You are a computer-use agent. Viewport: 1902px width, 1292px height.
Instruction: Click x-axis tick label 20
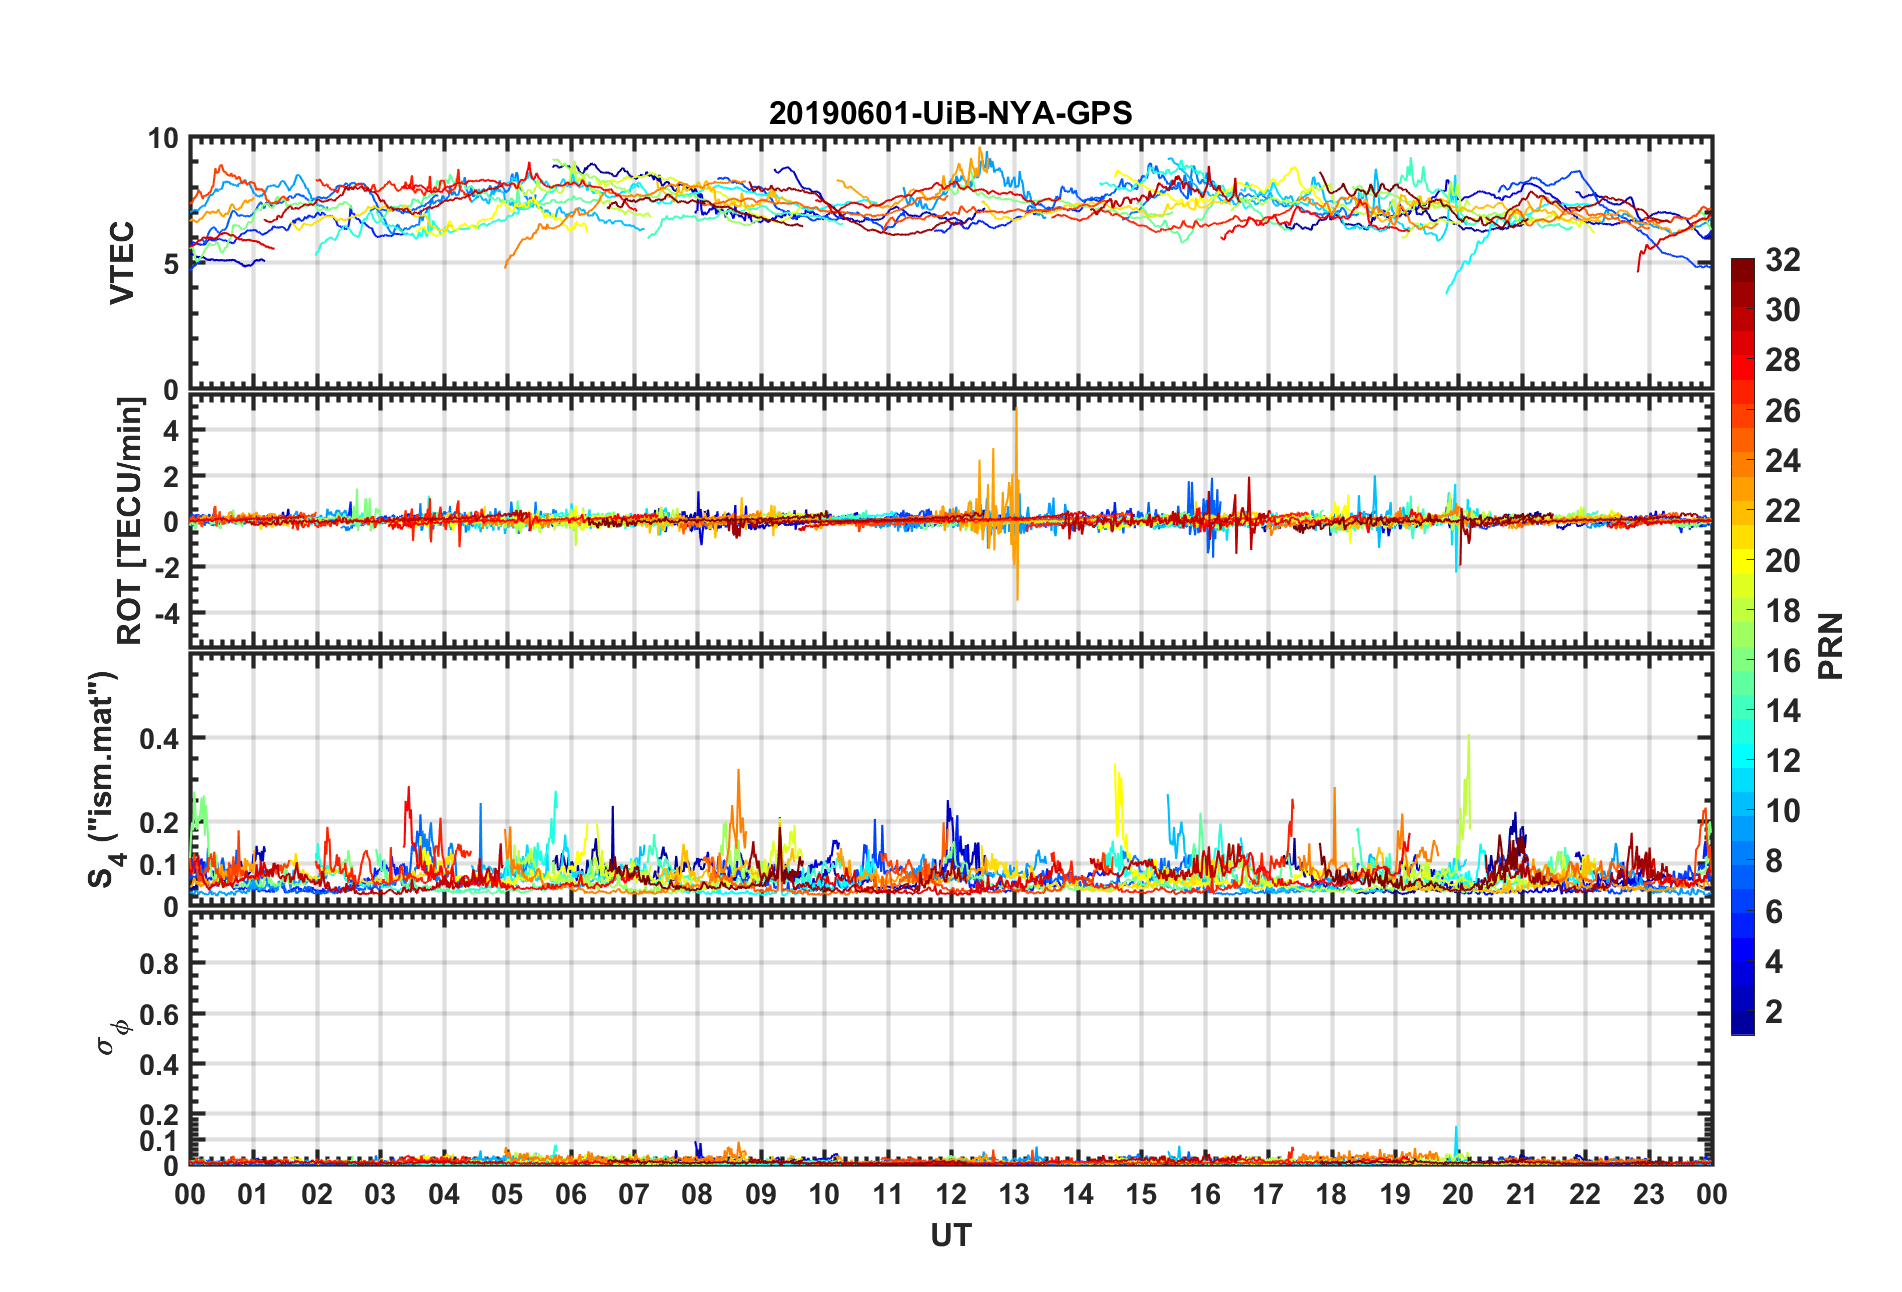[x=1458, y=1194]
